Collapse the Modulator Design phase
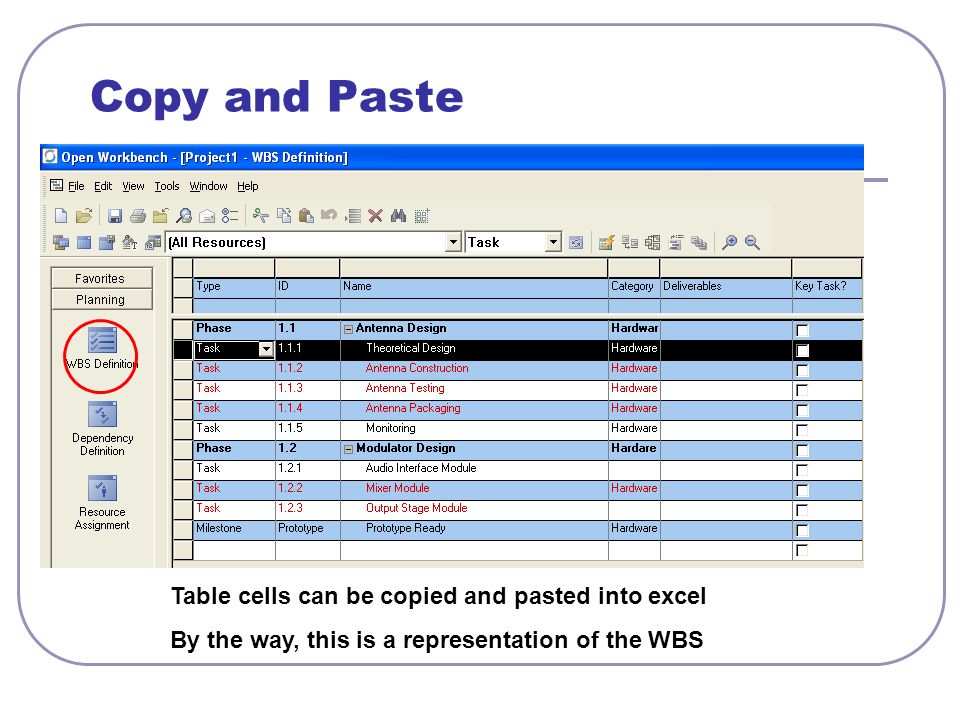The height and width of the screenshot is (720, 960). coord(348,449)
